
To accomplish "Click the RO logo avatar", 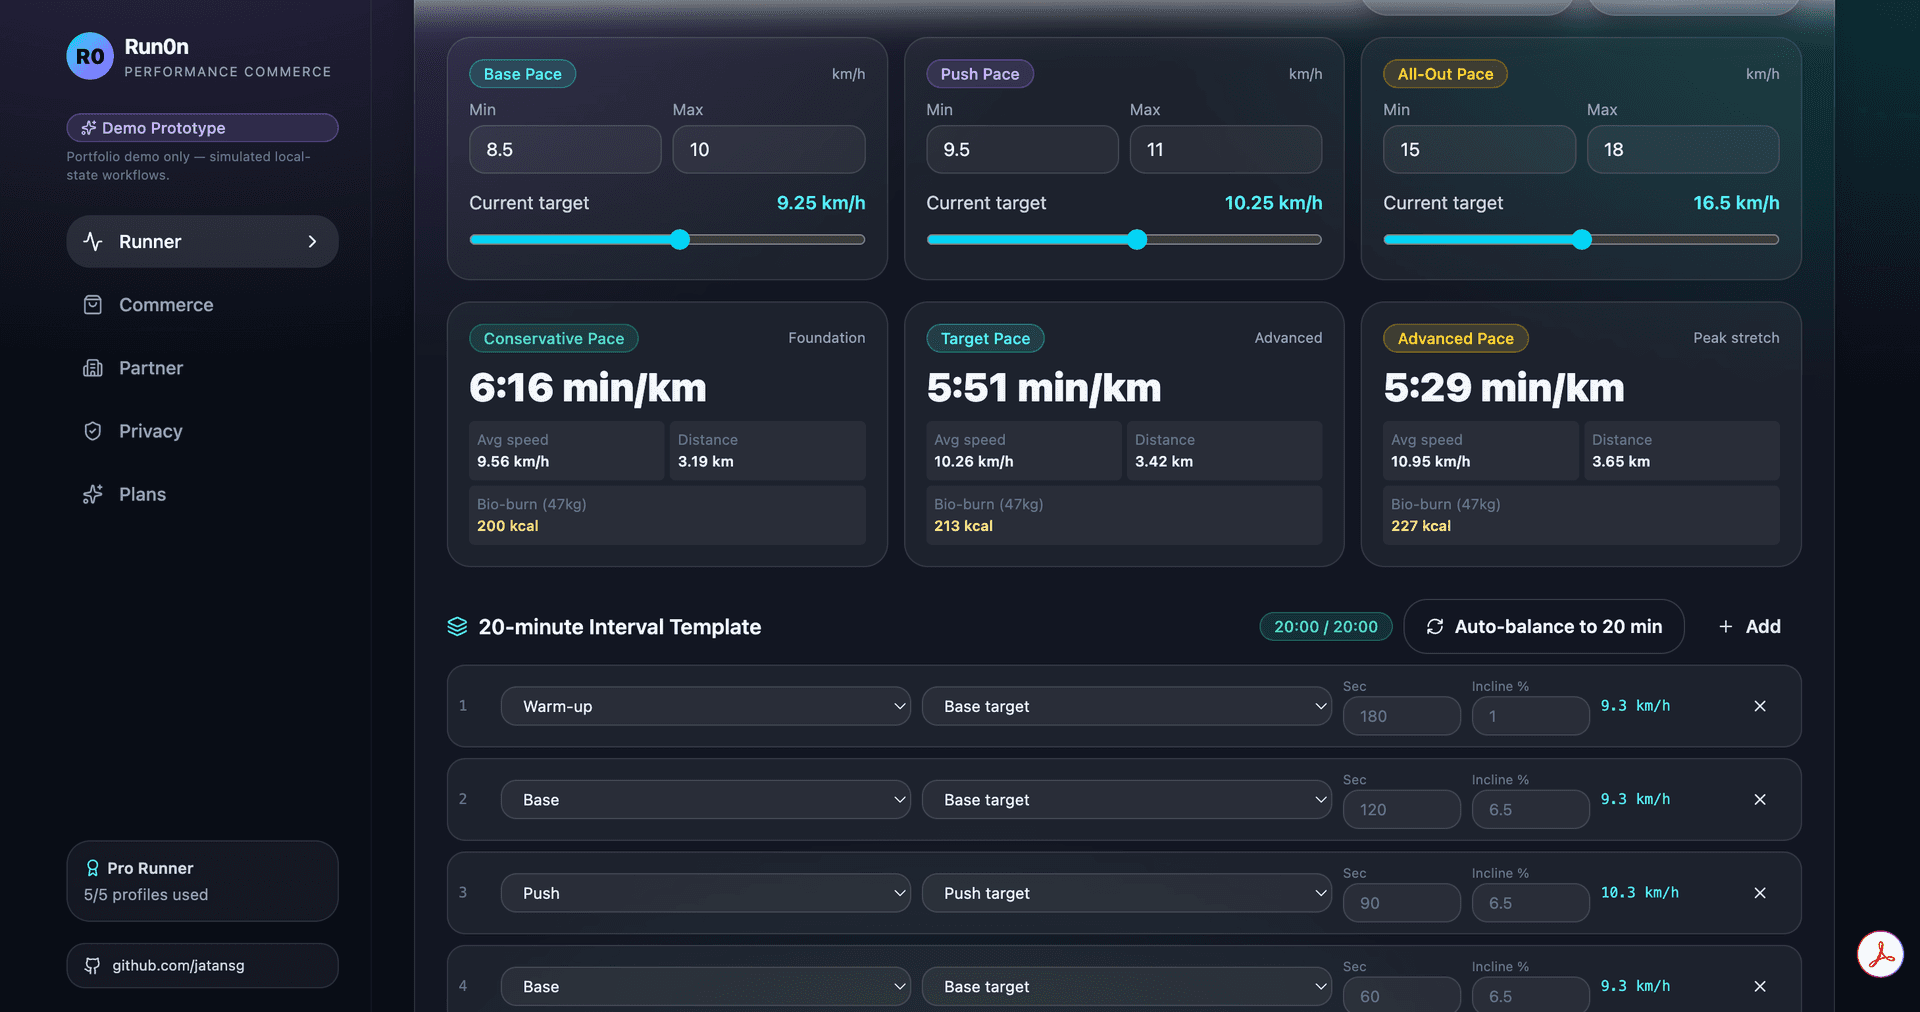I will tap(90, 56).
